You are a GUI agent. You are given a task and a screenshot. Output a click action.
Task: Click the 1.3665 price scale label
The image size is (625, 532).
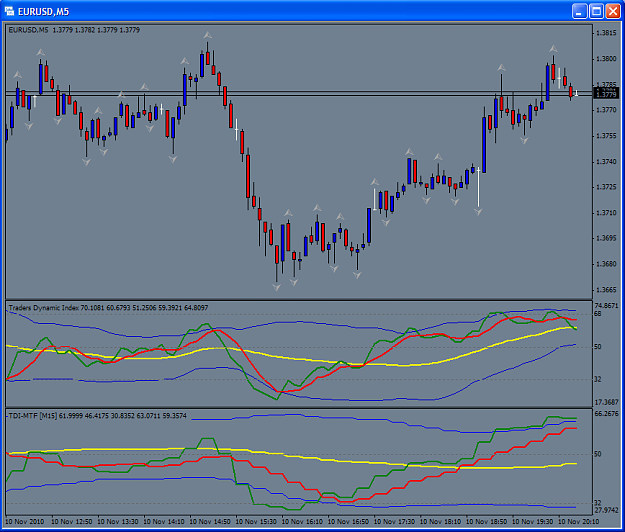(606, 290)
